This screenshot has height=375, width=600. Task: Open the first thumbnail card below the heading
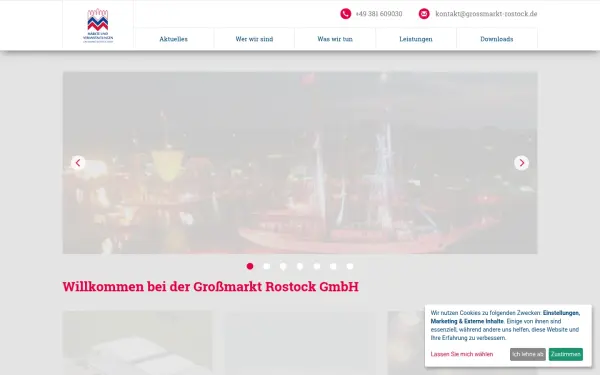137,343
